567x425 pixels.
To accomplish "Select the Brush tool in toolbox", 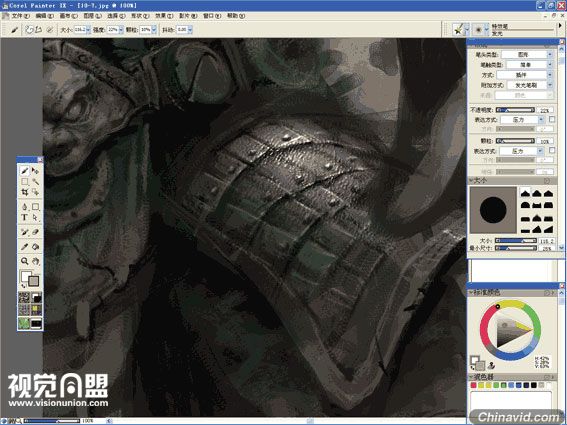I will (x=25, y=170).
